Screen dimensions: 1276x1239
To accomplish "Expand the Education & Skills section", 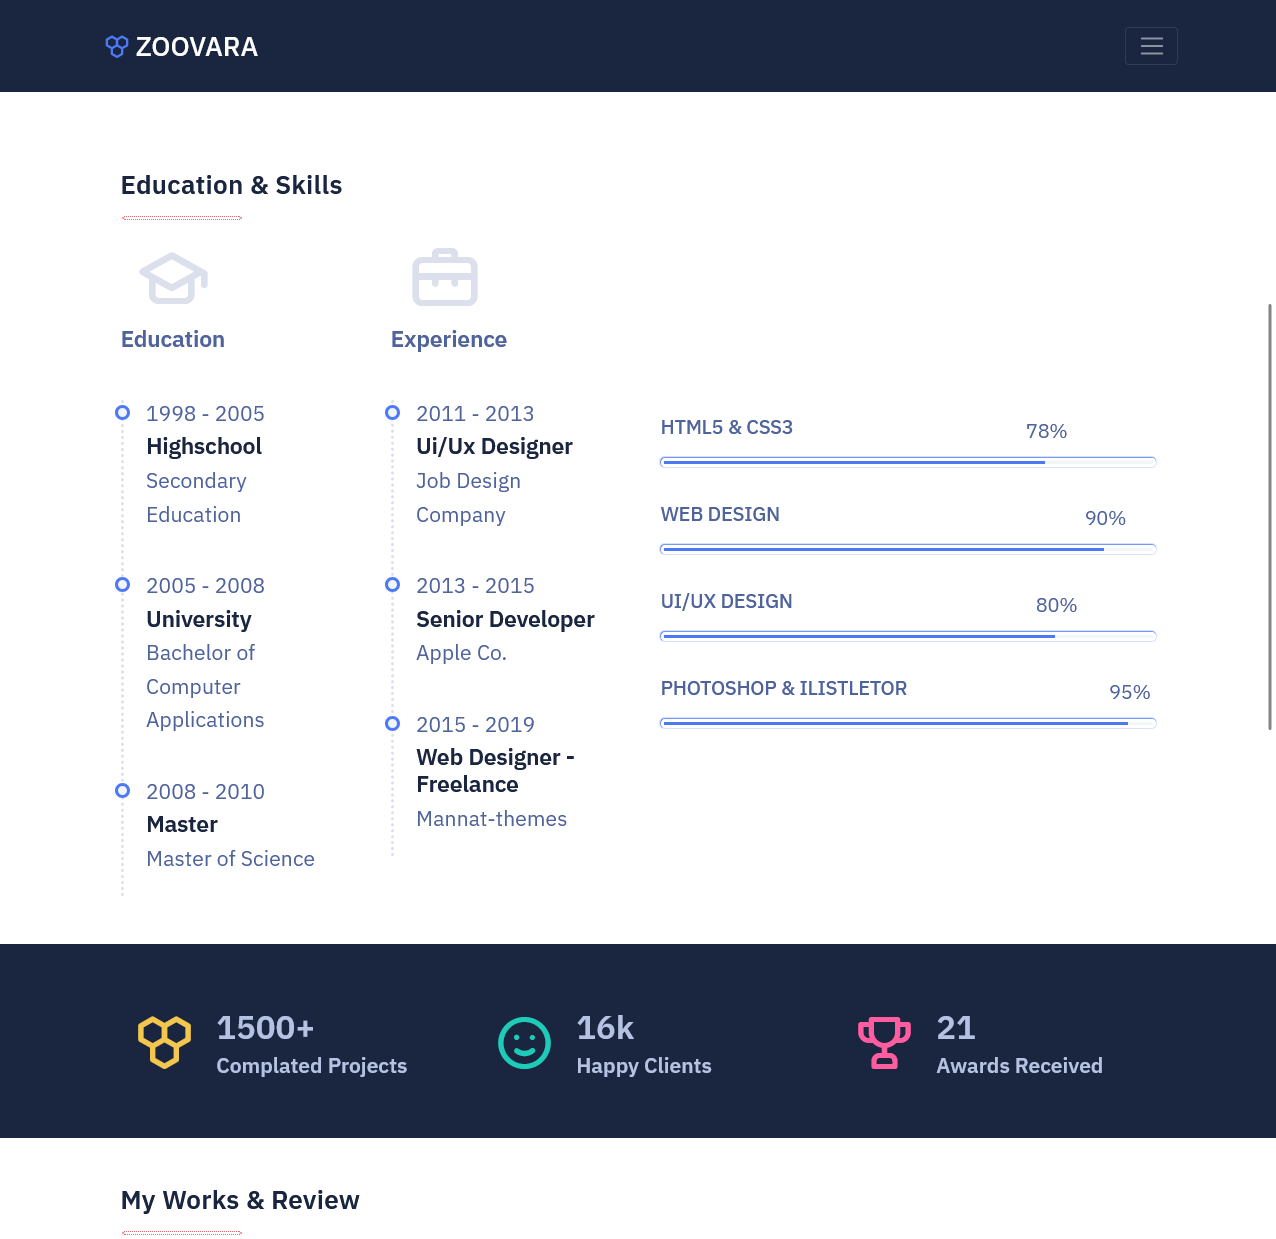I will pos(231,185).
